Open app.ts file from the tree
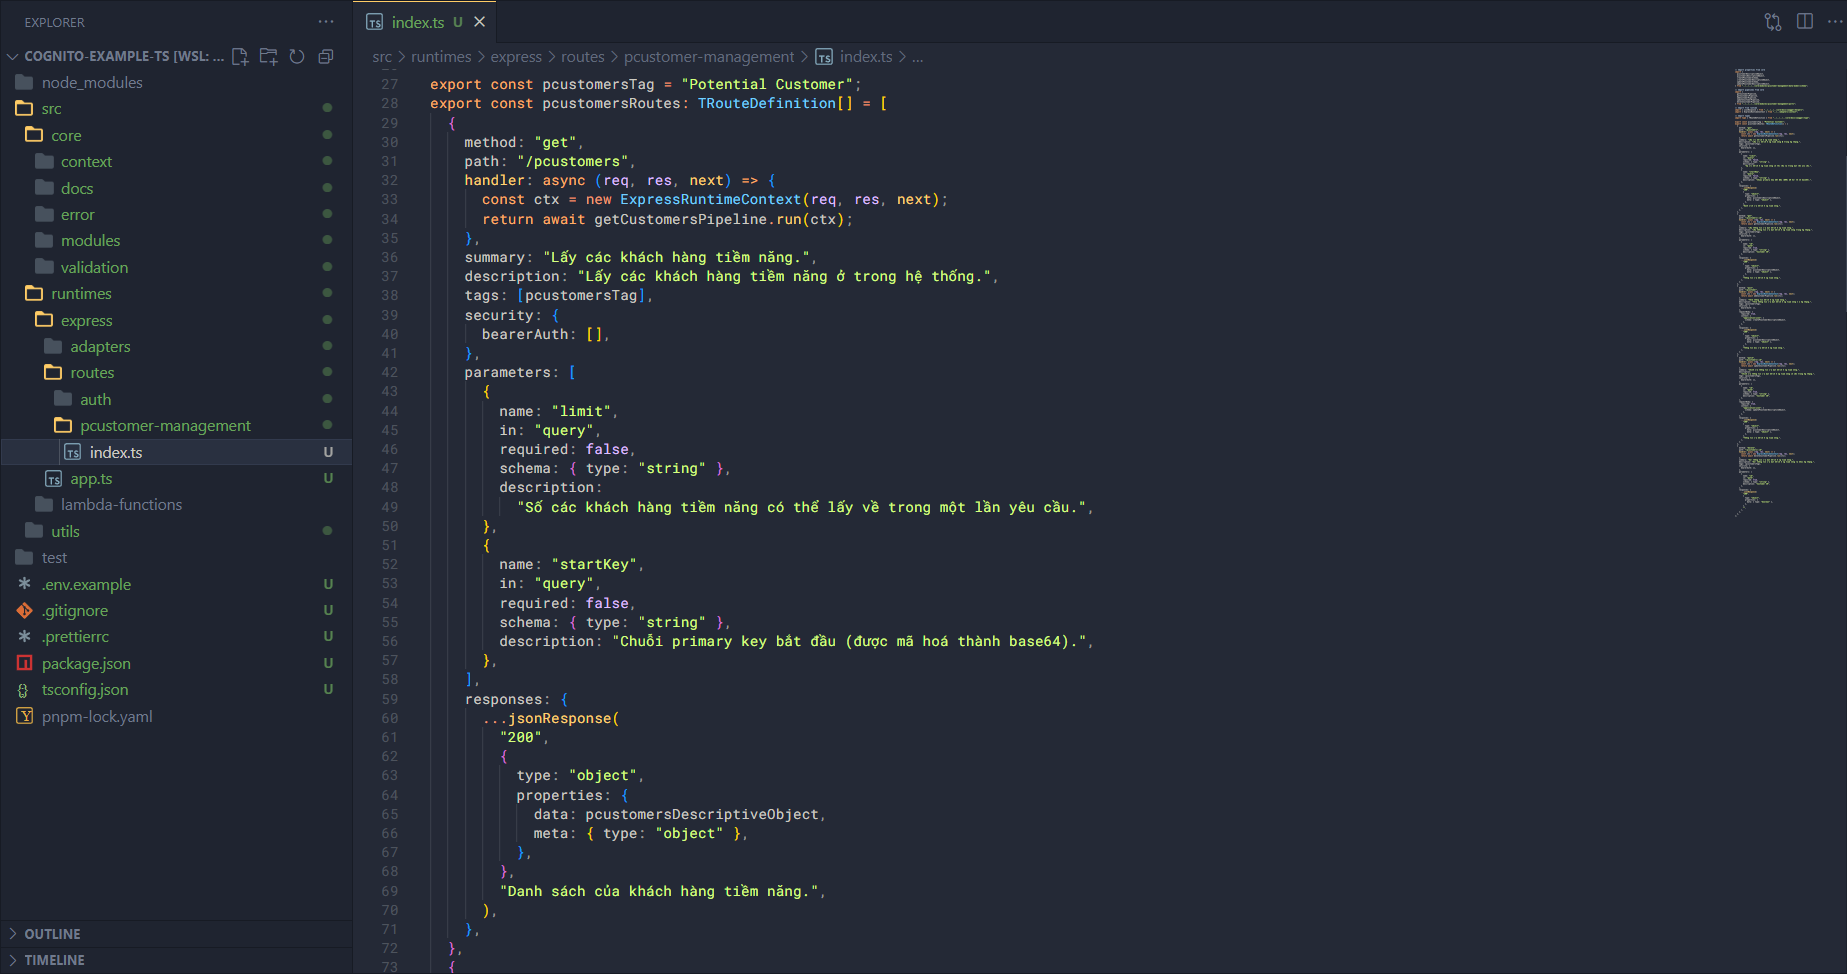Viewport: 1847px width, 974px height. [91, 478]
